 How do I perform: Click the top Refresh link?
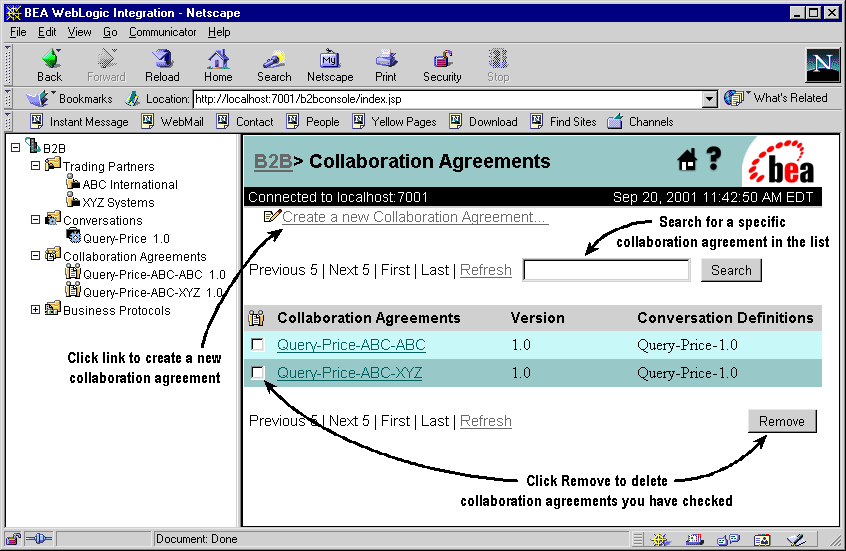coord(486,270)
